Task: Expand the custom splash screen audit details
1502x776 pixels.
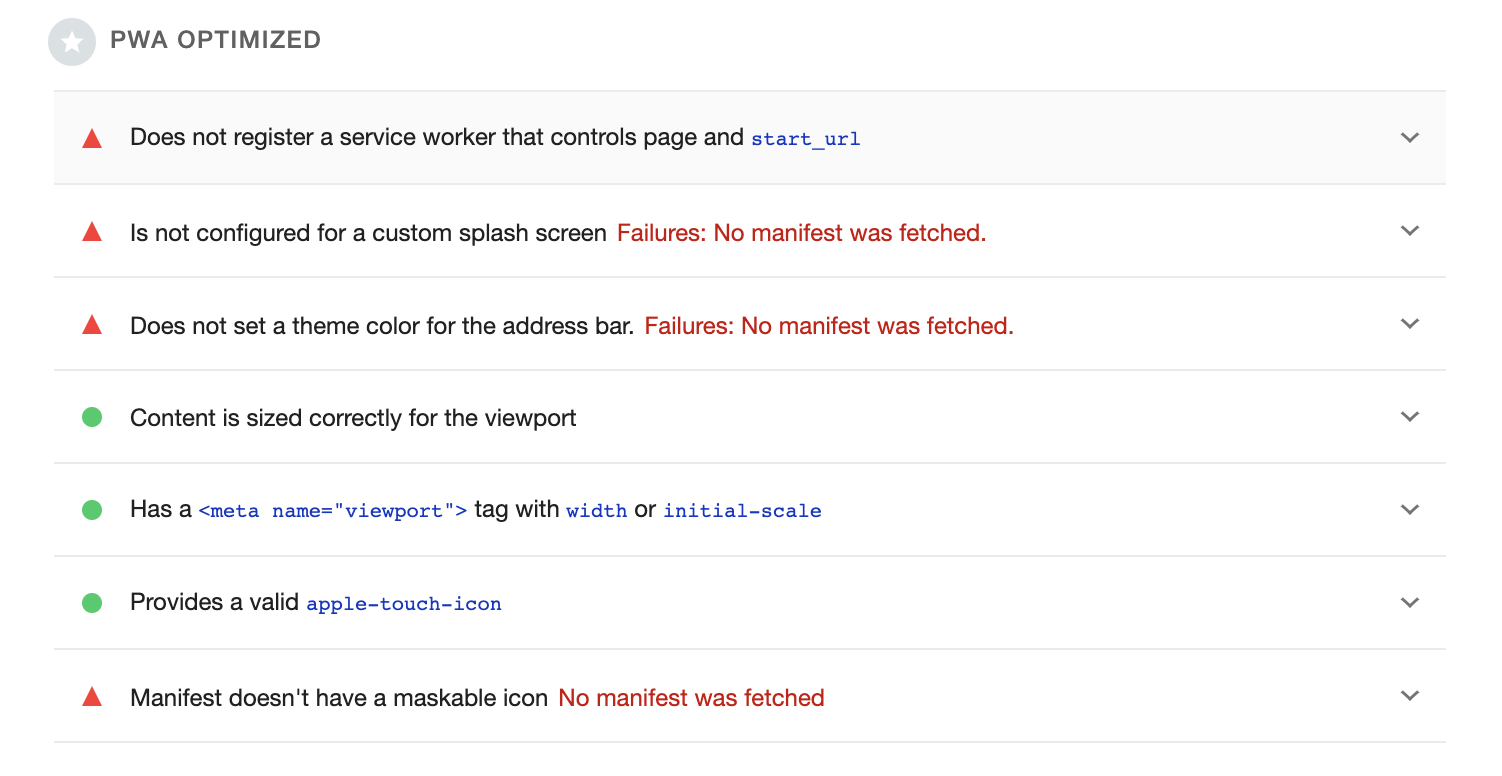Action: point(1410,231)
